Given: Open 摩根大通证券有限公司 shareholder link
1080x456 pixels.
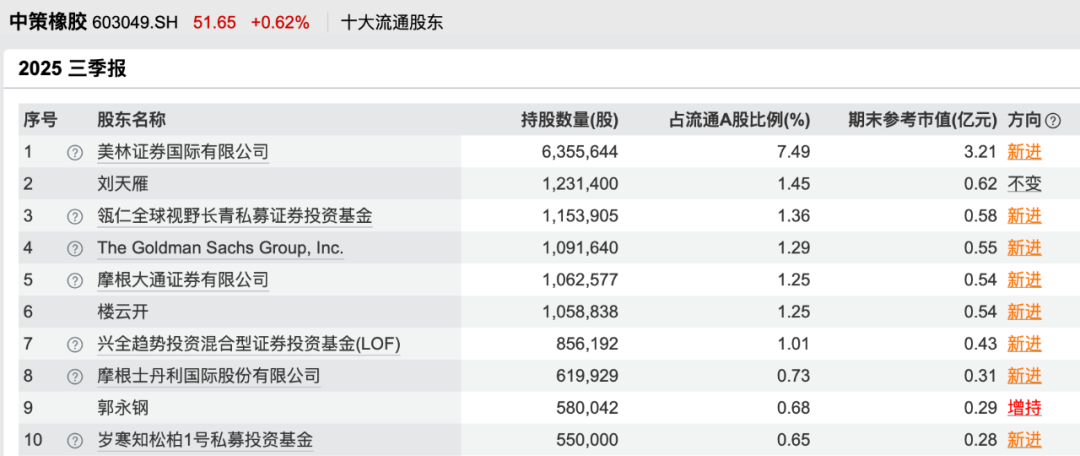Looking at the screenshot, I should click(x=183, y=280).
